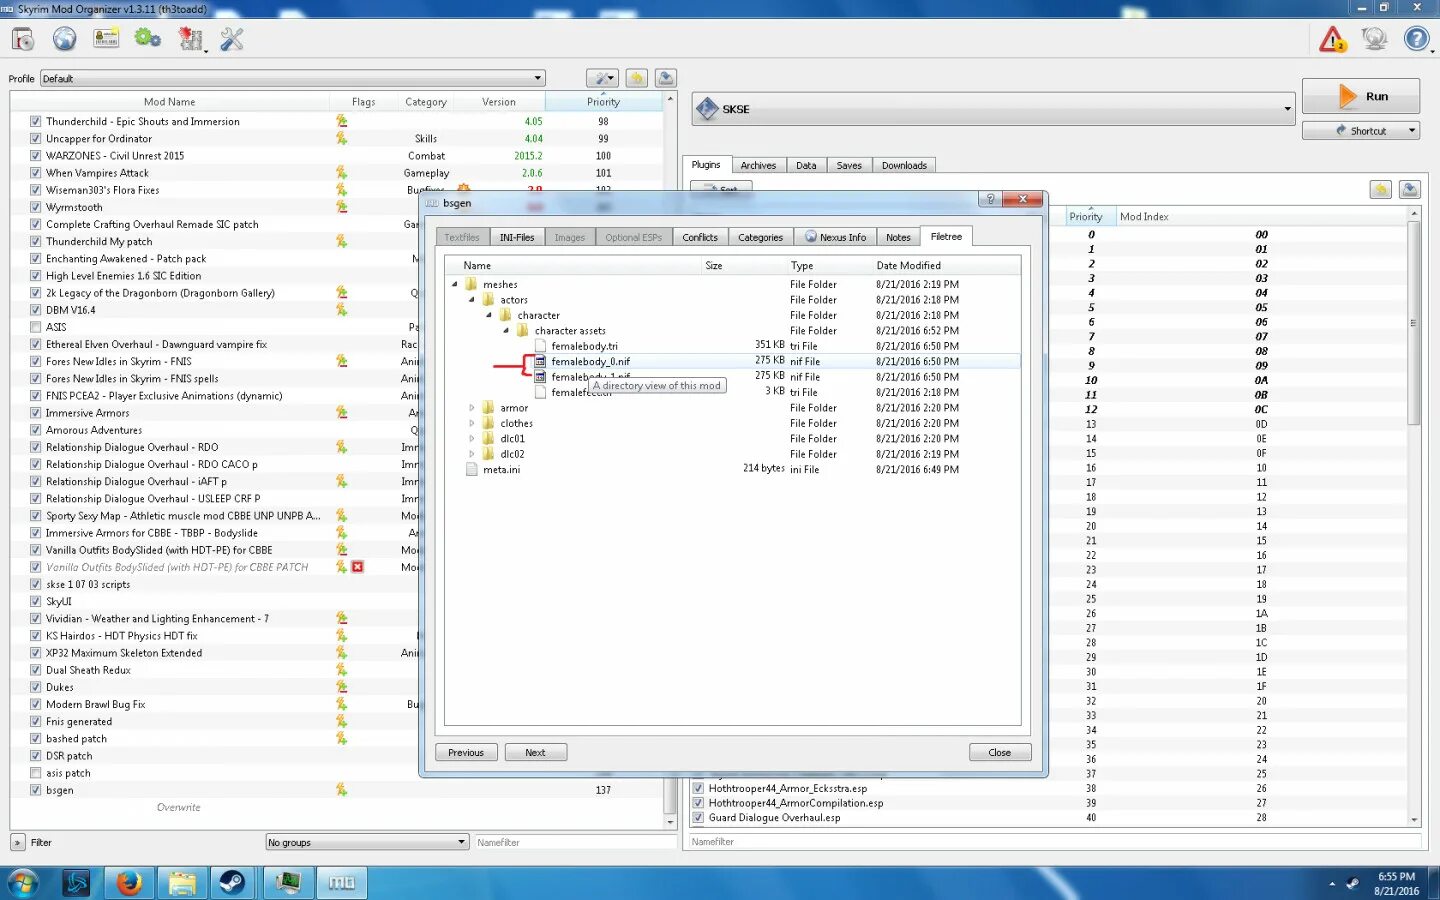The height and width of the screenshot is (900, 1440).
Task: Click plugin list create backup icon
Action: (x=1410, y=190)
